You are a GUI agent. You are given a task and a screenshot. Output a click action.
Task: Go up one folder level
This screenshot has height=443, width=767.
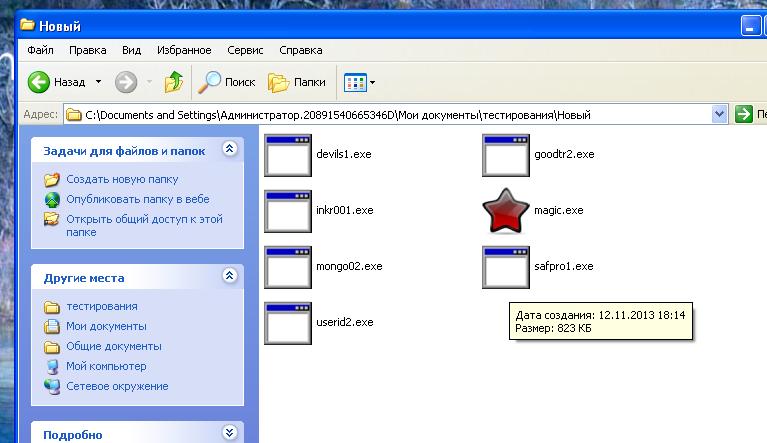174,82
